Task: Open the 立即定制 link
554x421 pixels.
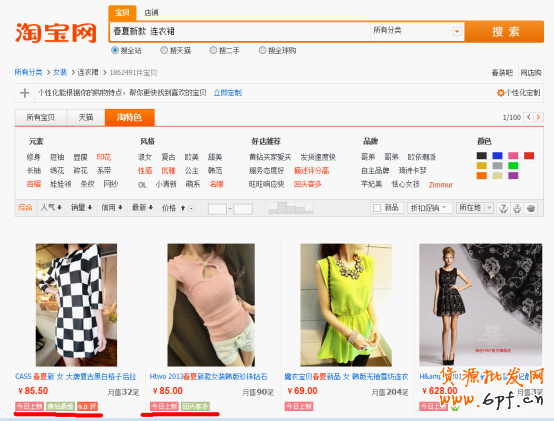Action: tap(228, 93)
